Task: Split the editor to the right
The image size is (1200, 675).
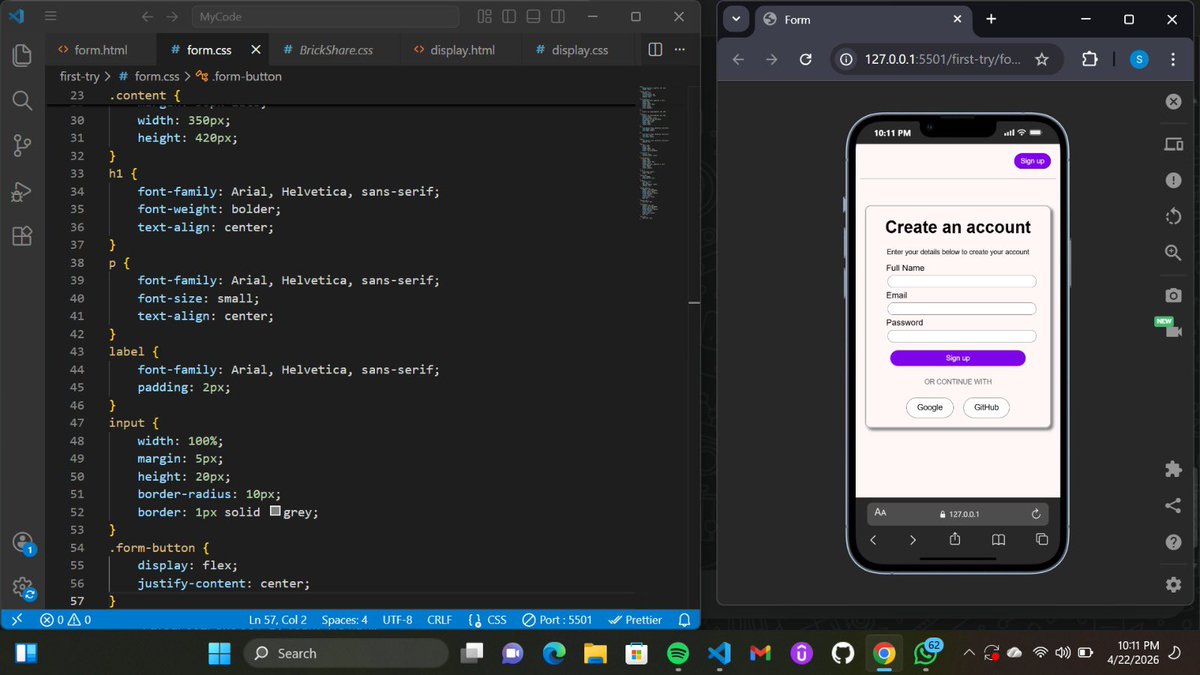Action: click(x=656, y=50)
